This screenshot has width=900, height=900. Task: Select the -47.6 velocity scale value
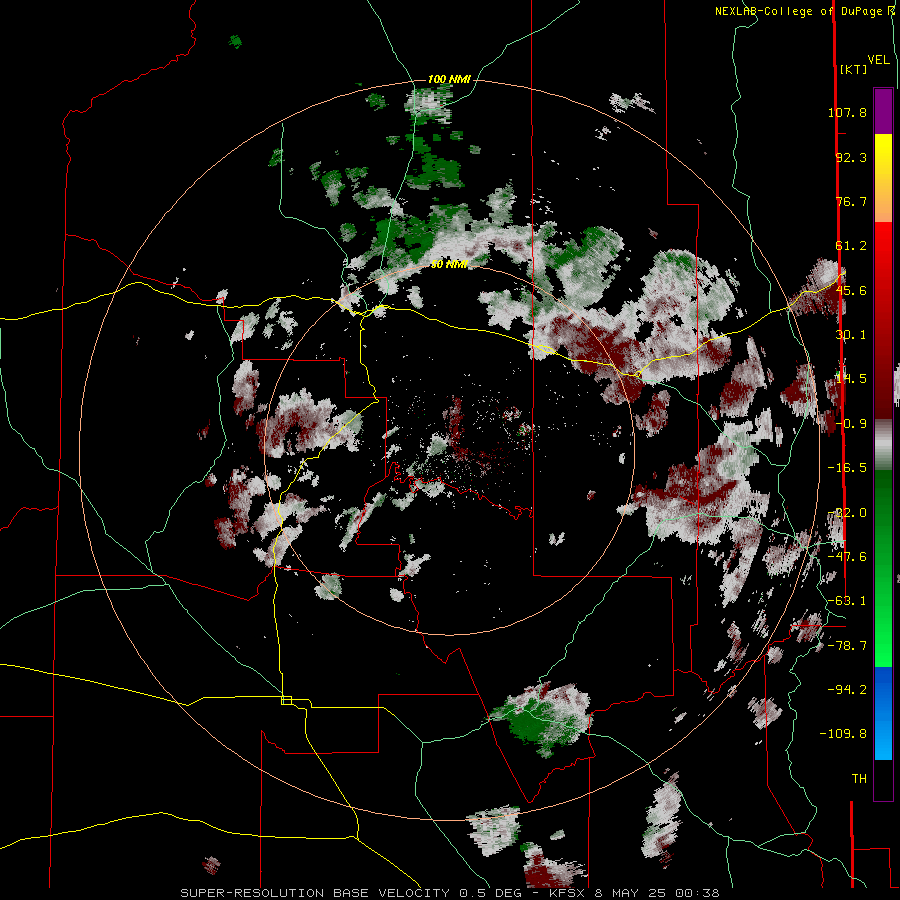[847, 557]
